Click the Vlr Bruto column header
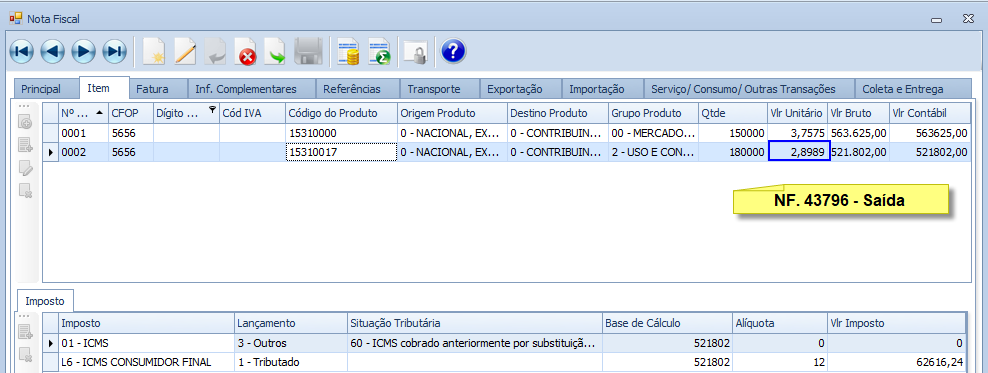 (x=858, y=113)
